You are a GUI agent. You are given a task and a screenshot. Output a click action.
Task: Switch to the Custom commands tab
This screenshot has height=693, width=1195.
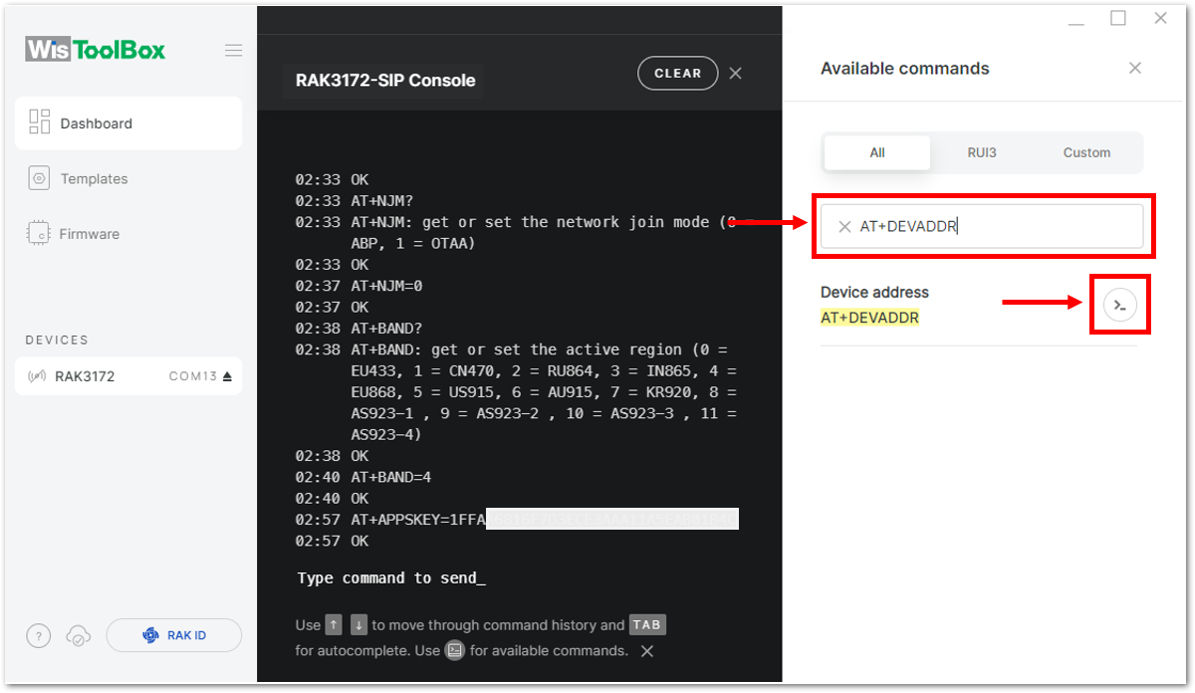click(x=1087, y=152)
